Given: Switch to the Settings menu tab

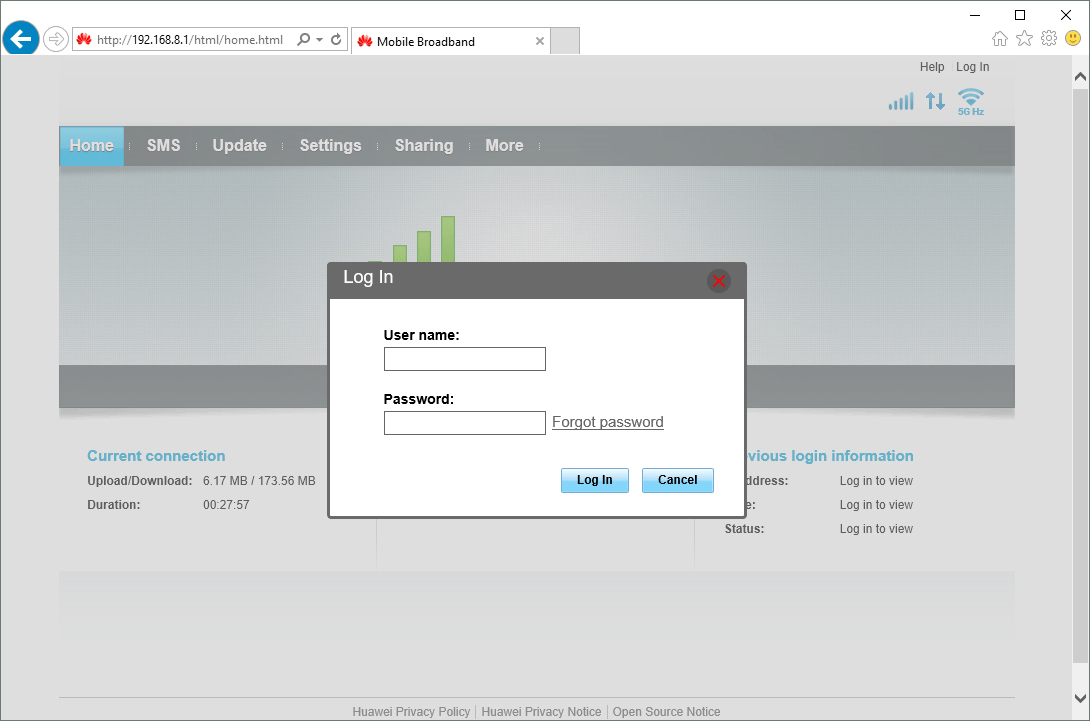Looking at the screenshot, I should [330, 145].
